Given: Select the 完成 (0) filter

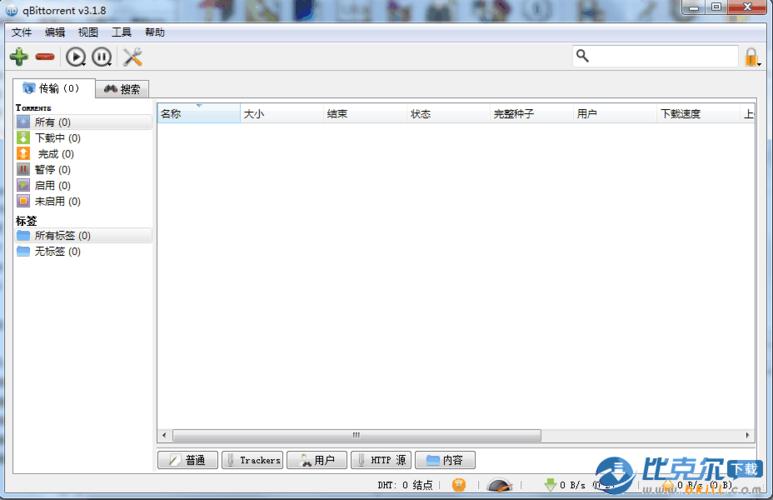Looking at the screenshot, I should pyautogui.click(x=84, y=154).
